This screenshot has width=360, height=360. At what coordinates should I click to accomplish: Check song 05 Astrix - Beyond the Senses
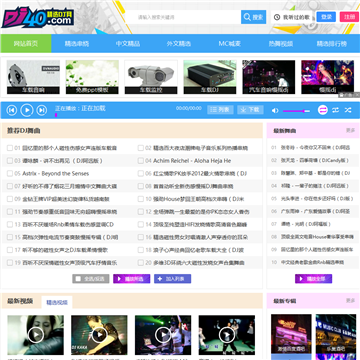[x=10, y=173]
